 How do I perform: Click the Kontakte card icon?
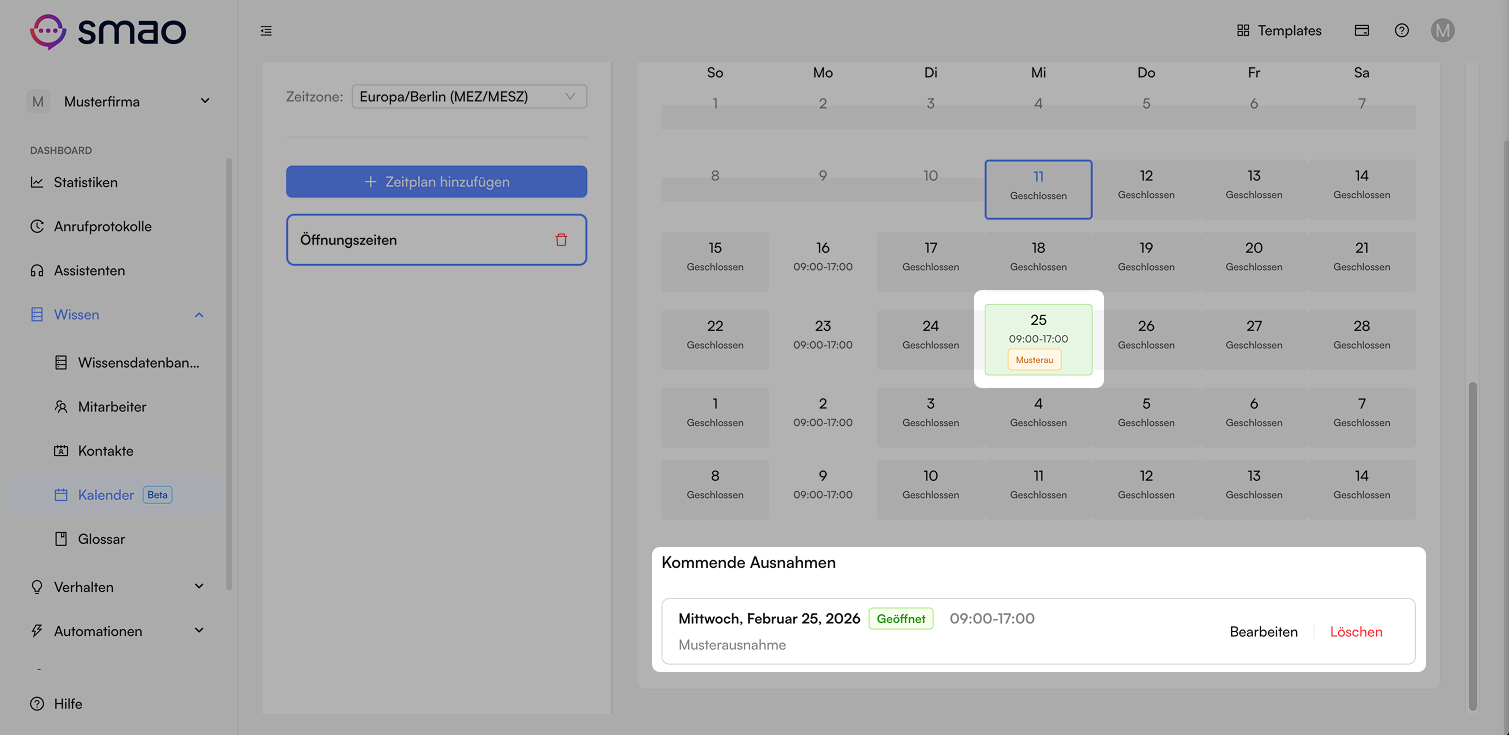61,451
